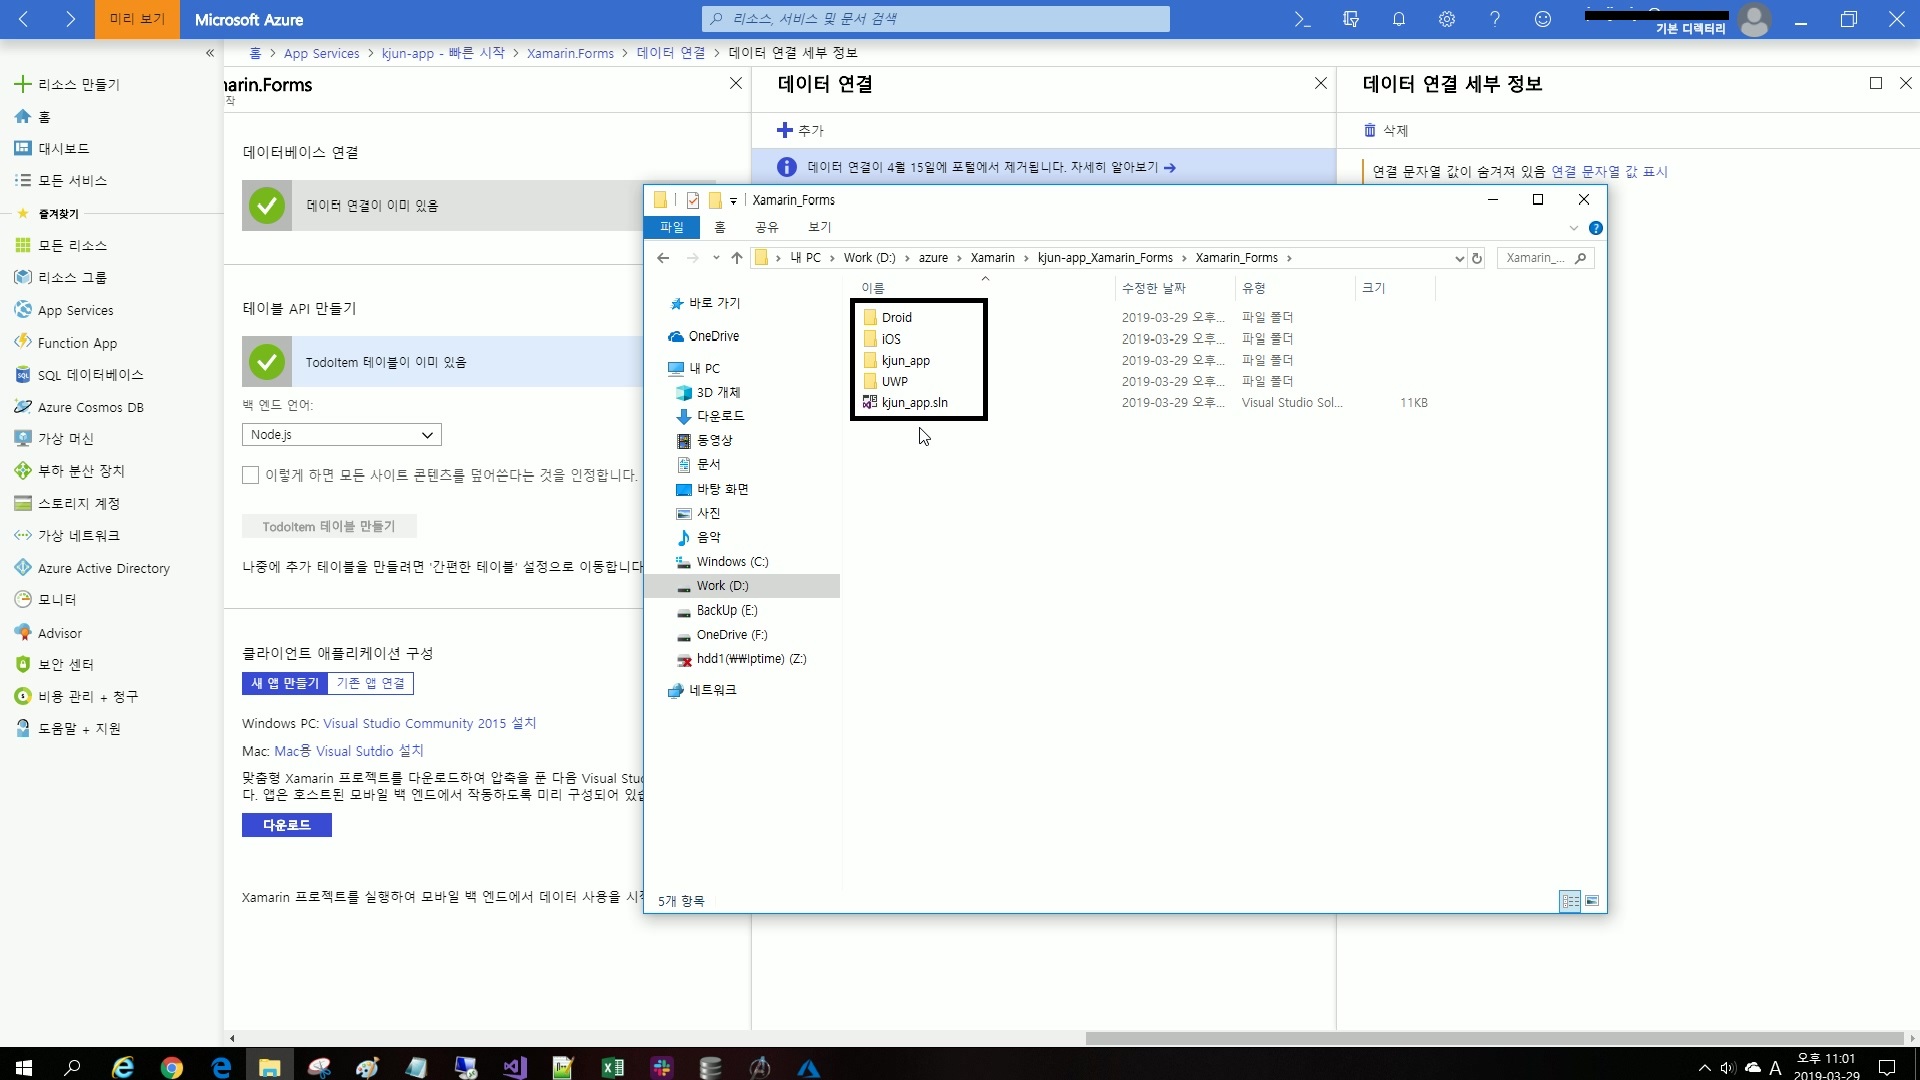This screenshot has height=1080, width=1920.
Task: Click the Azure resource search box
Action: 936,19
